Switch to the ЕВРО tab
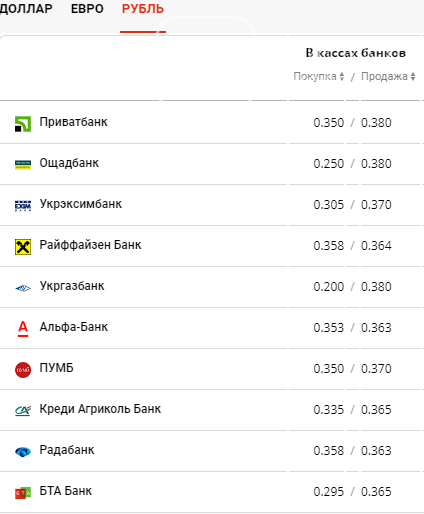424x514 pixels. click(x=87, y=9)
